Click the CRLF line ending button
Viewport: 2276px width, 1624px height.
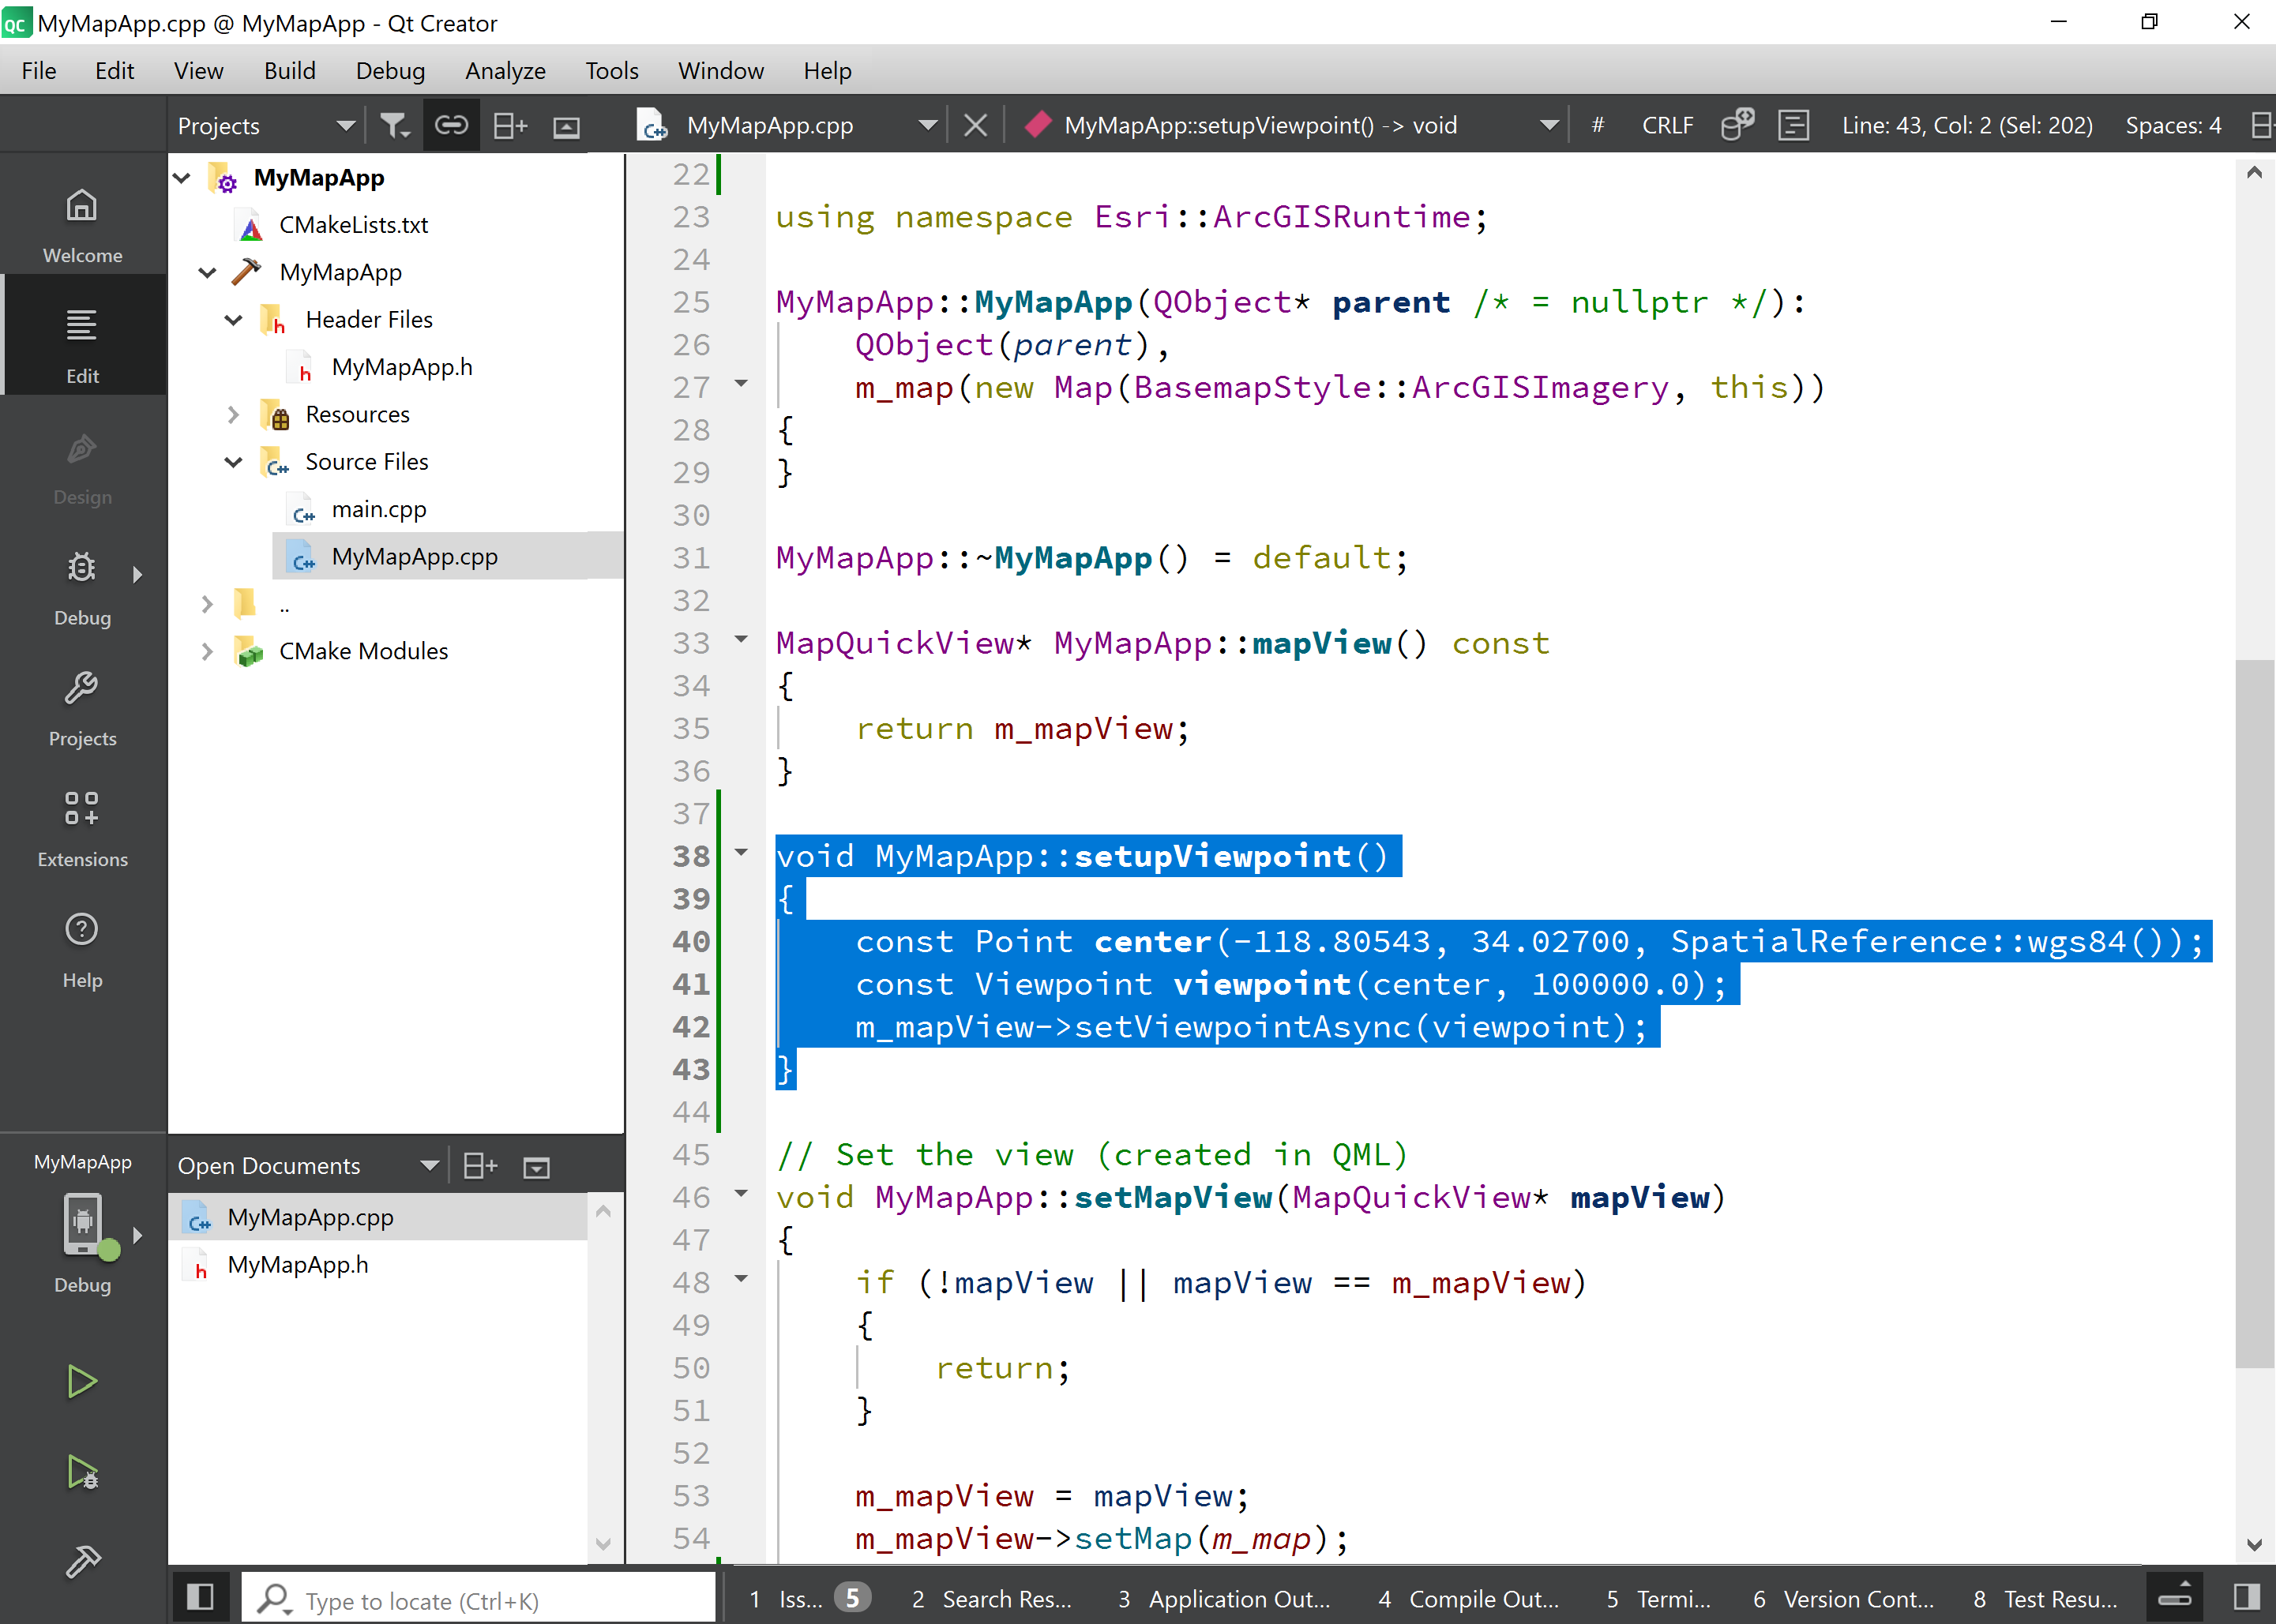point(1667,126)
